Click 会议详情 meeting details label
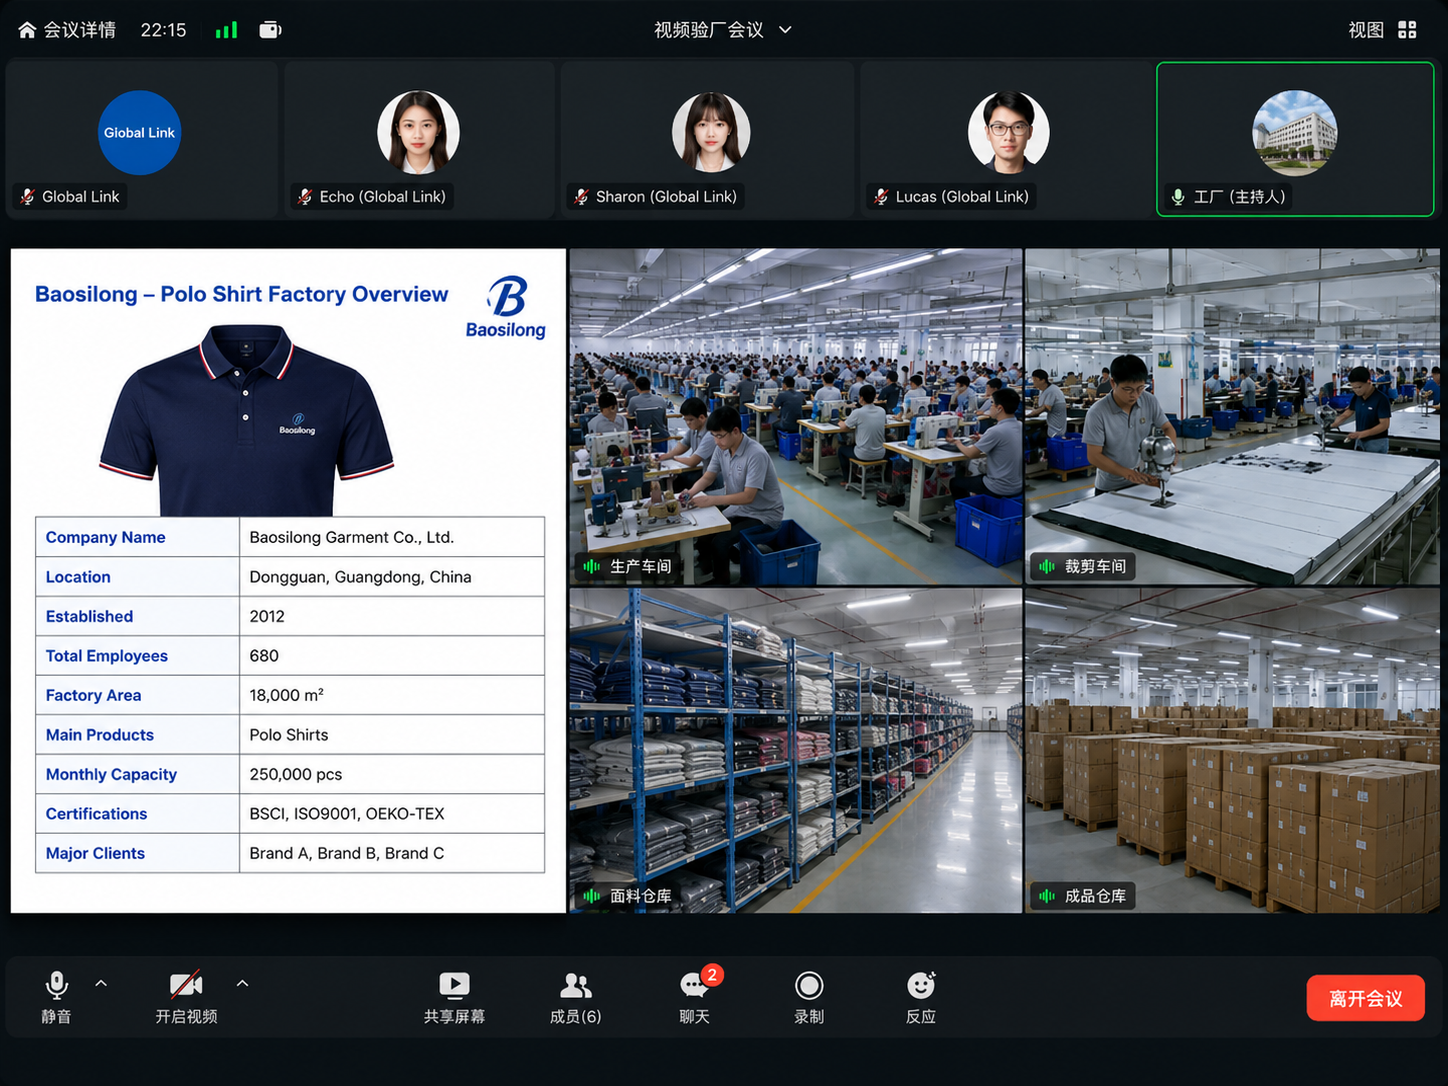 tap(79, 30)
